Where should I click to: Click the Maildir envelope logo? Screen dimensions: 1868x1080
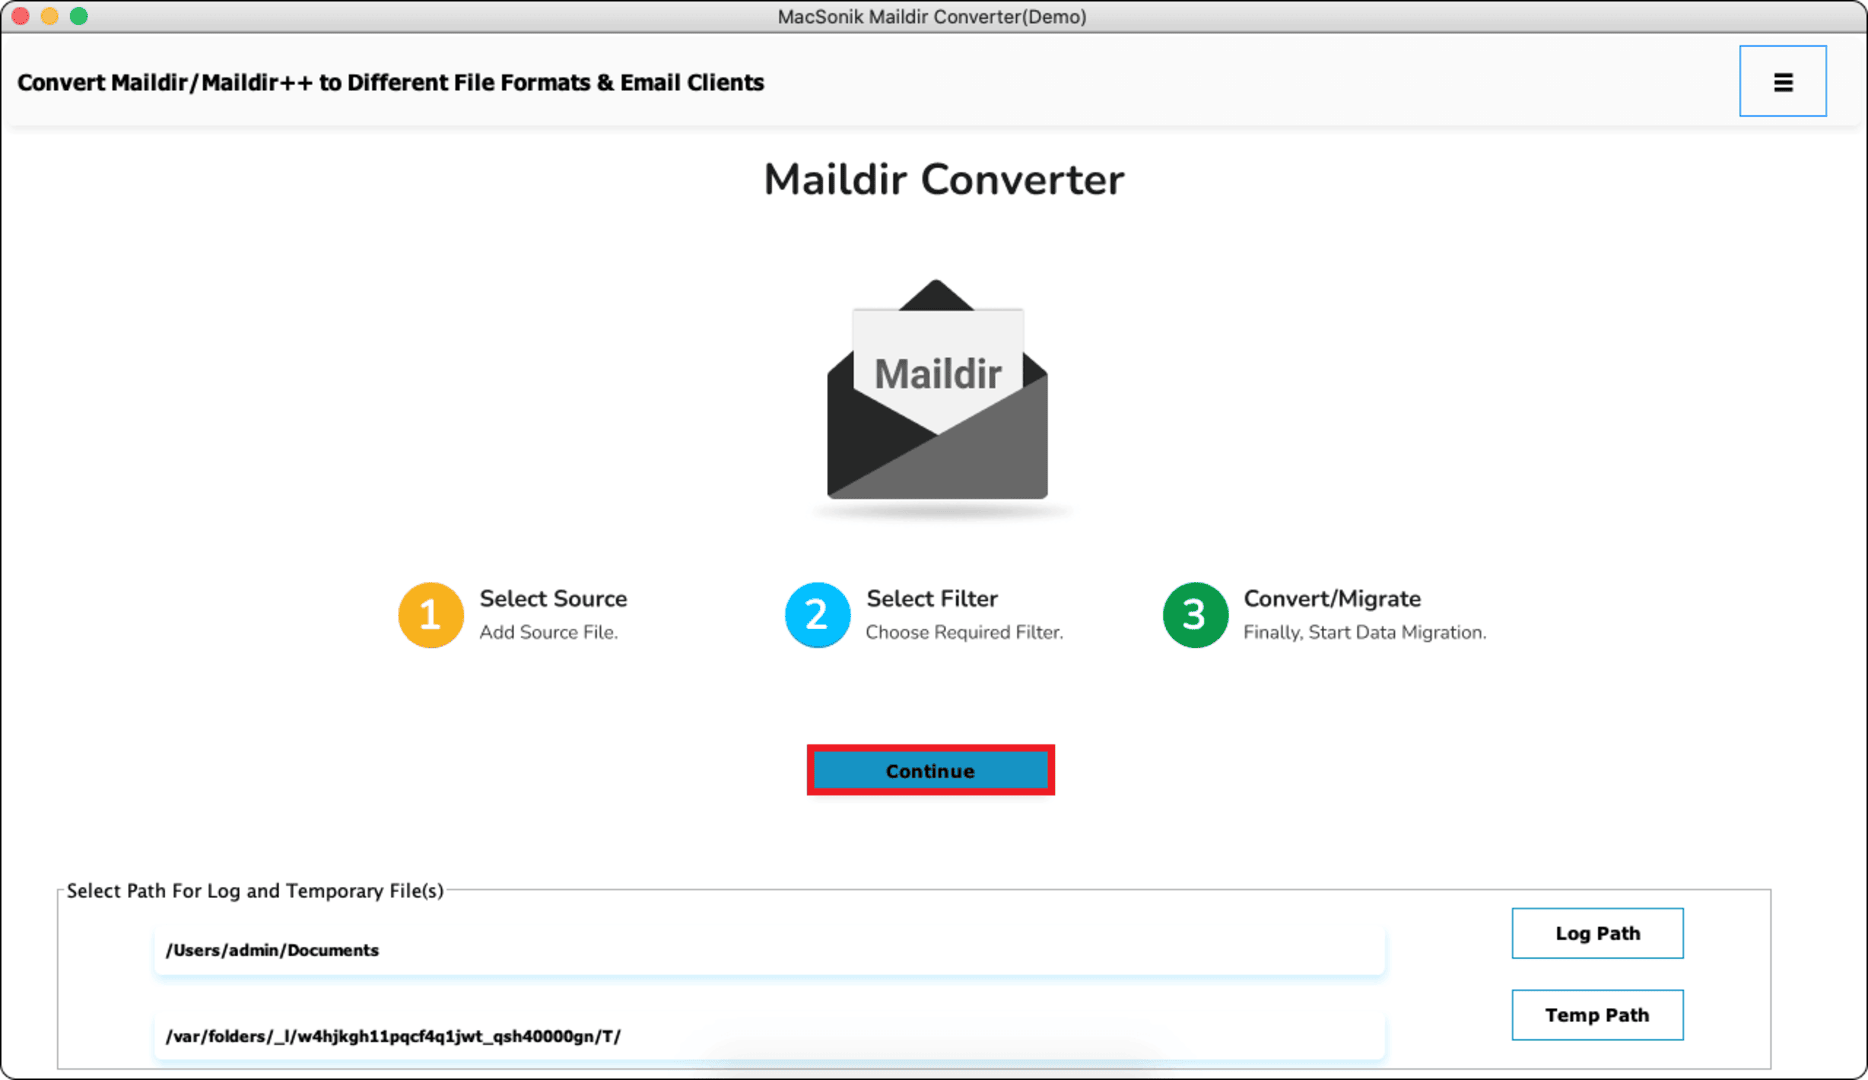coord(937,391)
